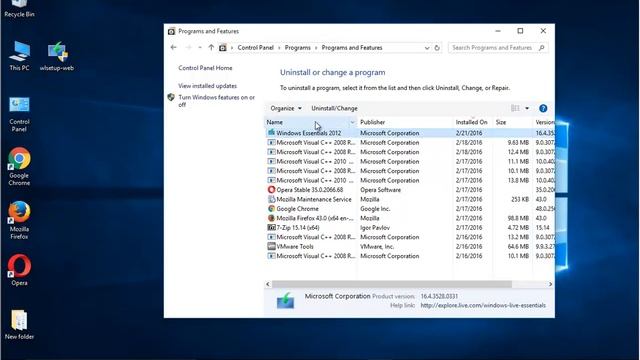Click the Google Chrome program icon in list
640x360 pixels.
coord(271,209)
